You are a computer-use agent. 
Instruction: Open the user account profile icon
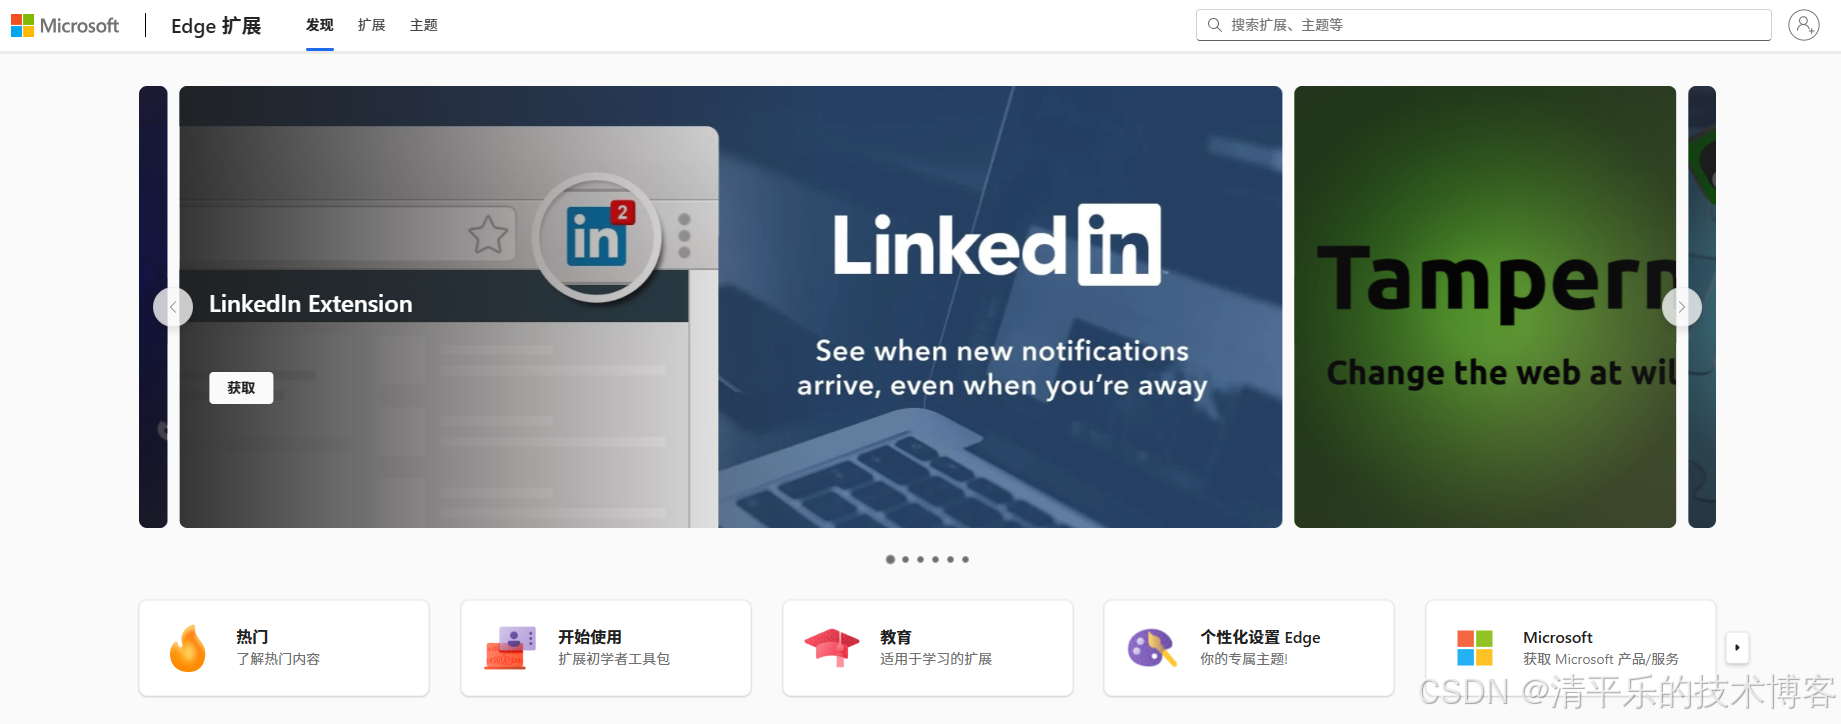click(1804, 25)
